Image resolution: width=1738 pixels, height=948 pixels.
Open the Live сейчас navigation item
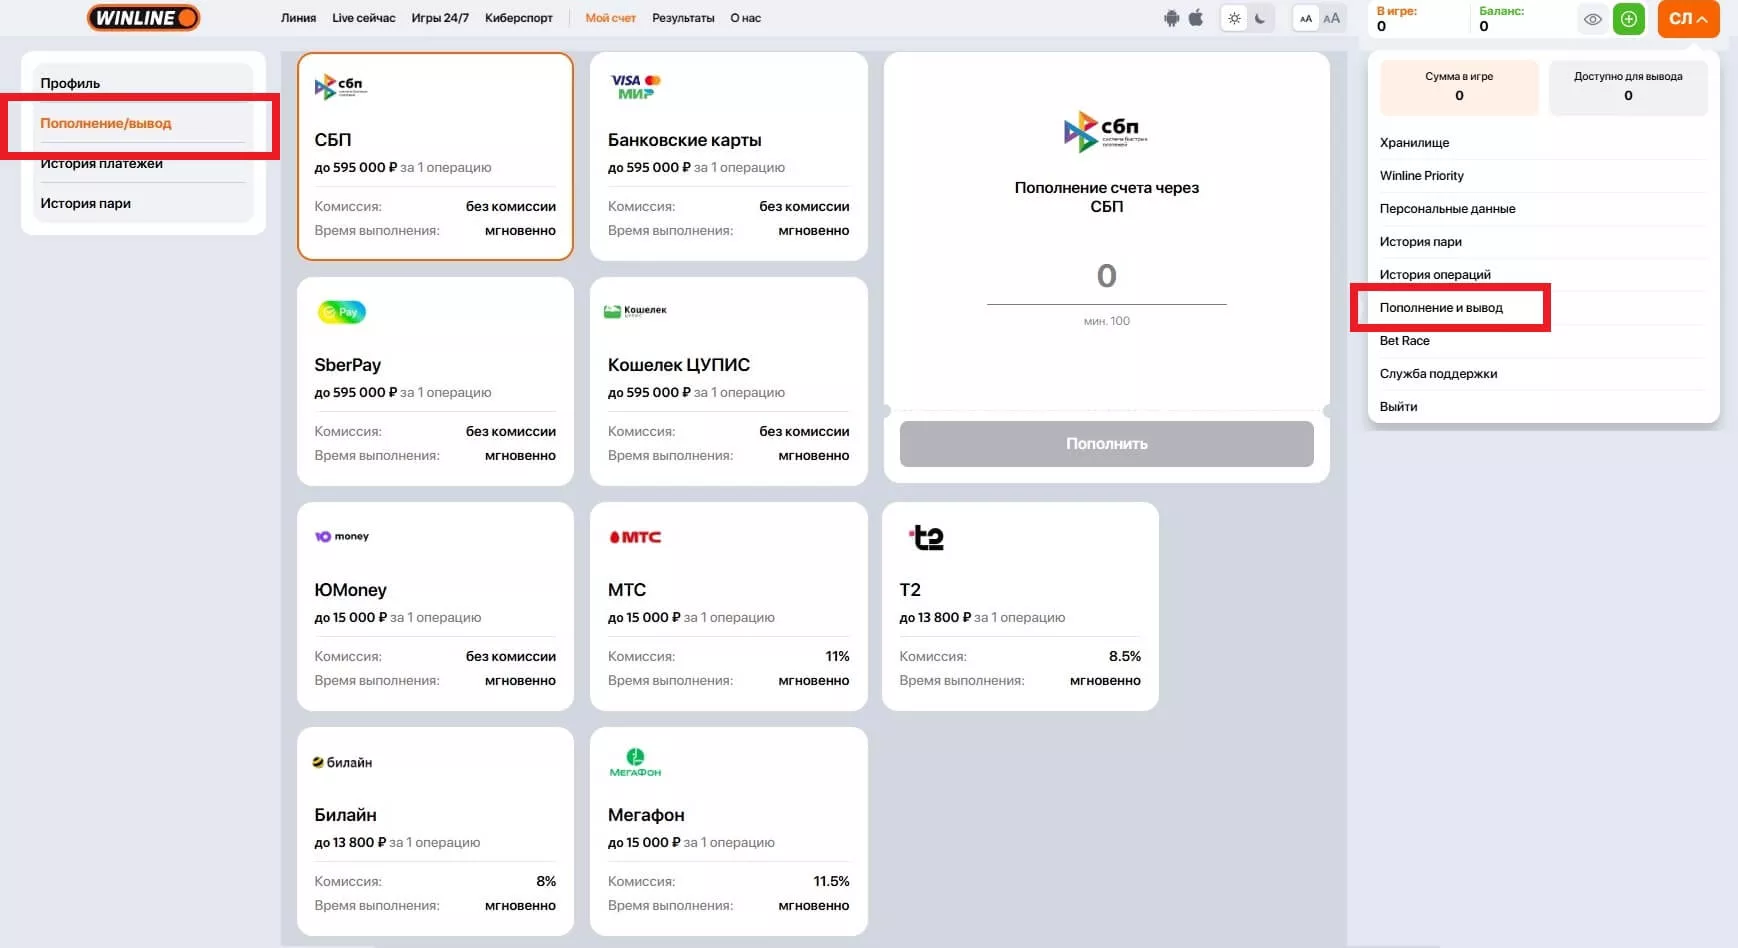(363, 18)
